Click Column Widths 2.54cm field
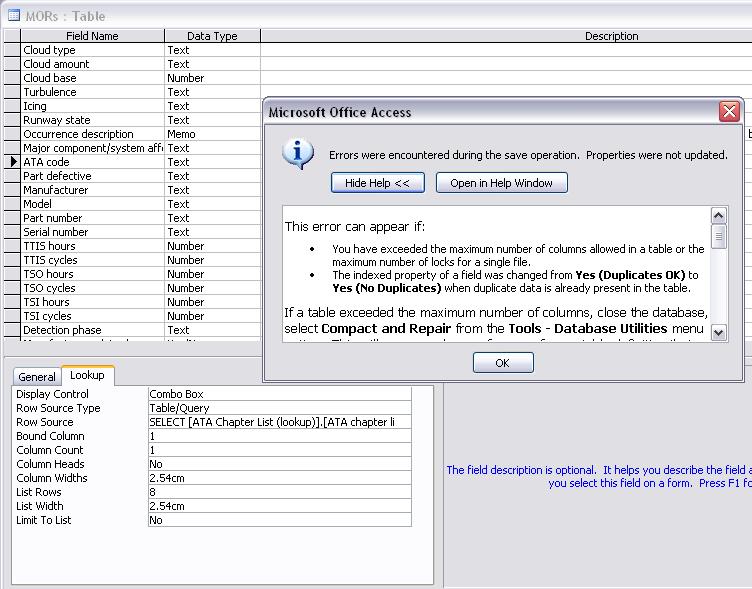 point(280,478)
